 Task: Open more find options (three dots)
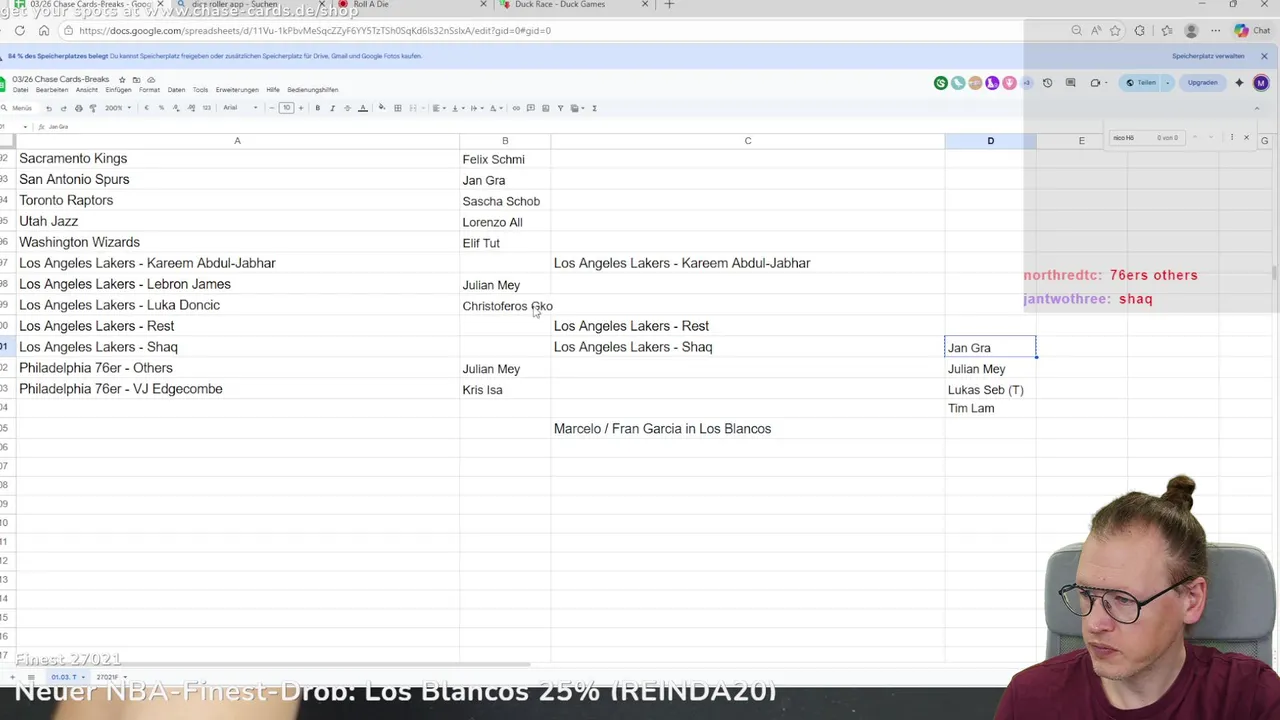click(1232, 137)
